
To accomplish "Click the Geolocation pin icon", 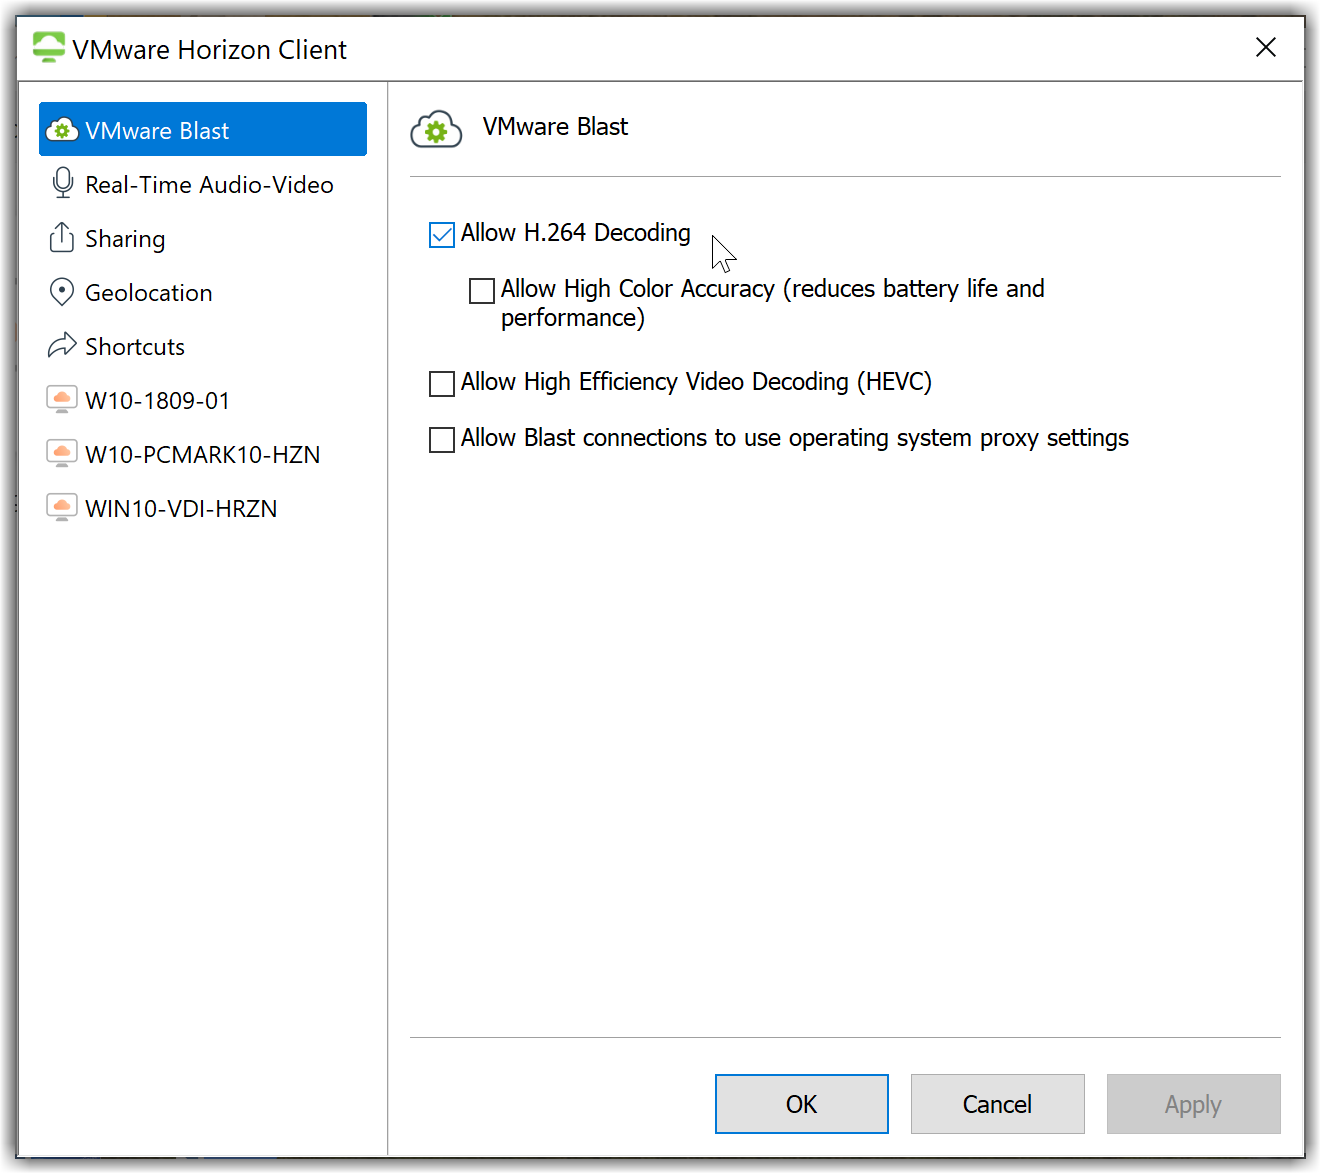I will 62,292.
